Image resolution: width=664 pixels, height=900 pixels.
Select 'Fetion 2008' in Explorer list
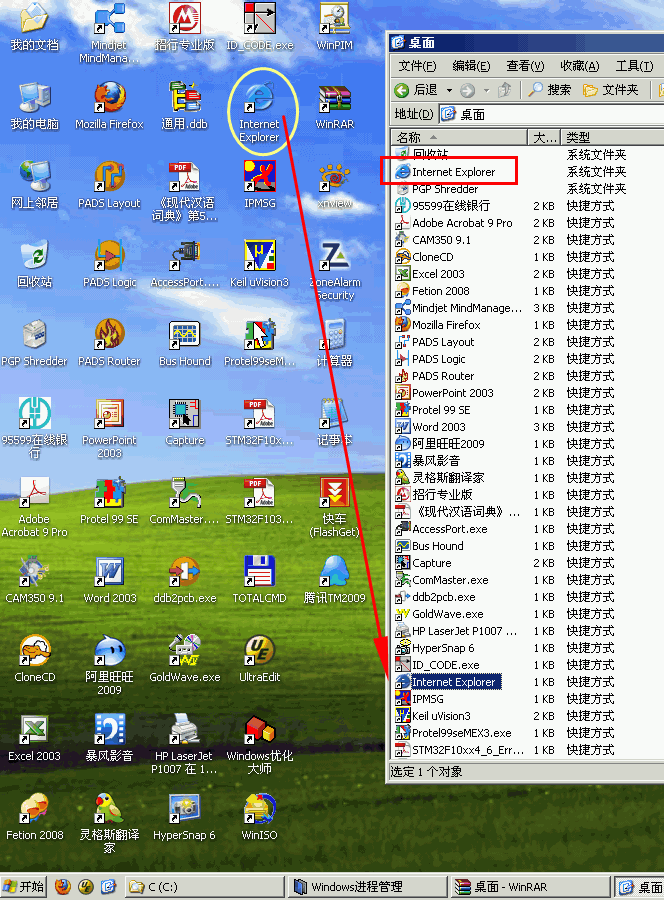click(x=440, y=291)
